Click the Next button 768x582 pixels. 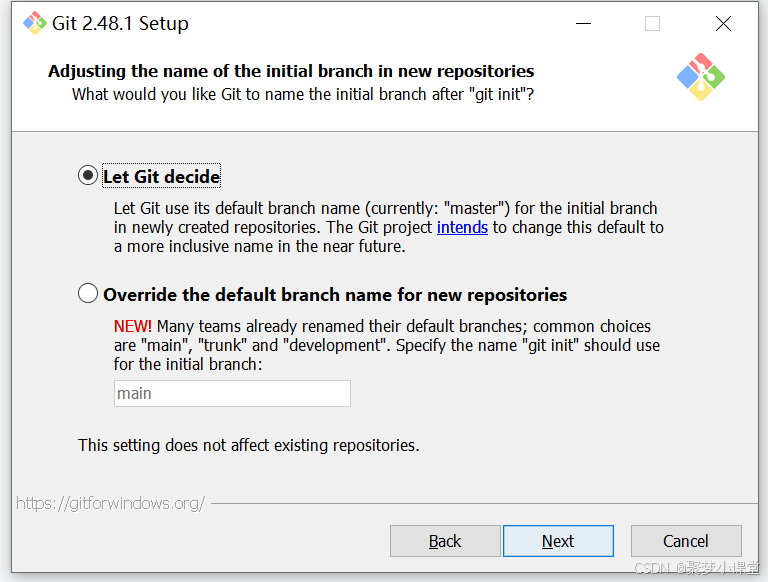pyautogui.click(x=558, y=541)
